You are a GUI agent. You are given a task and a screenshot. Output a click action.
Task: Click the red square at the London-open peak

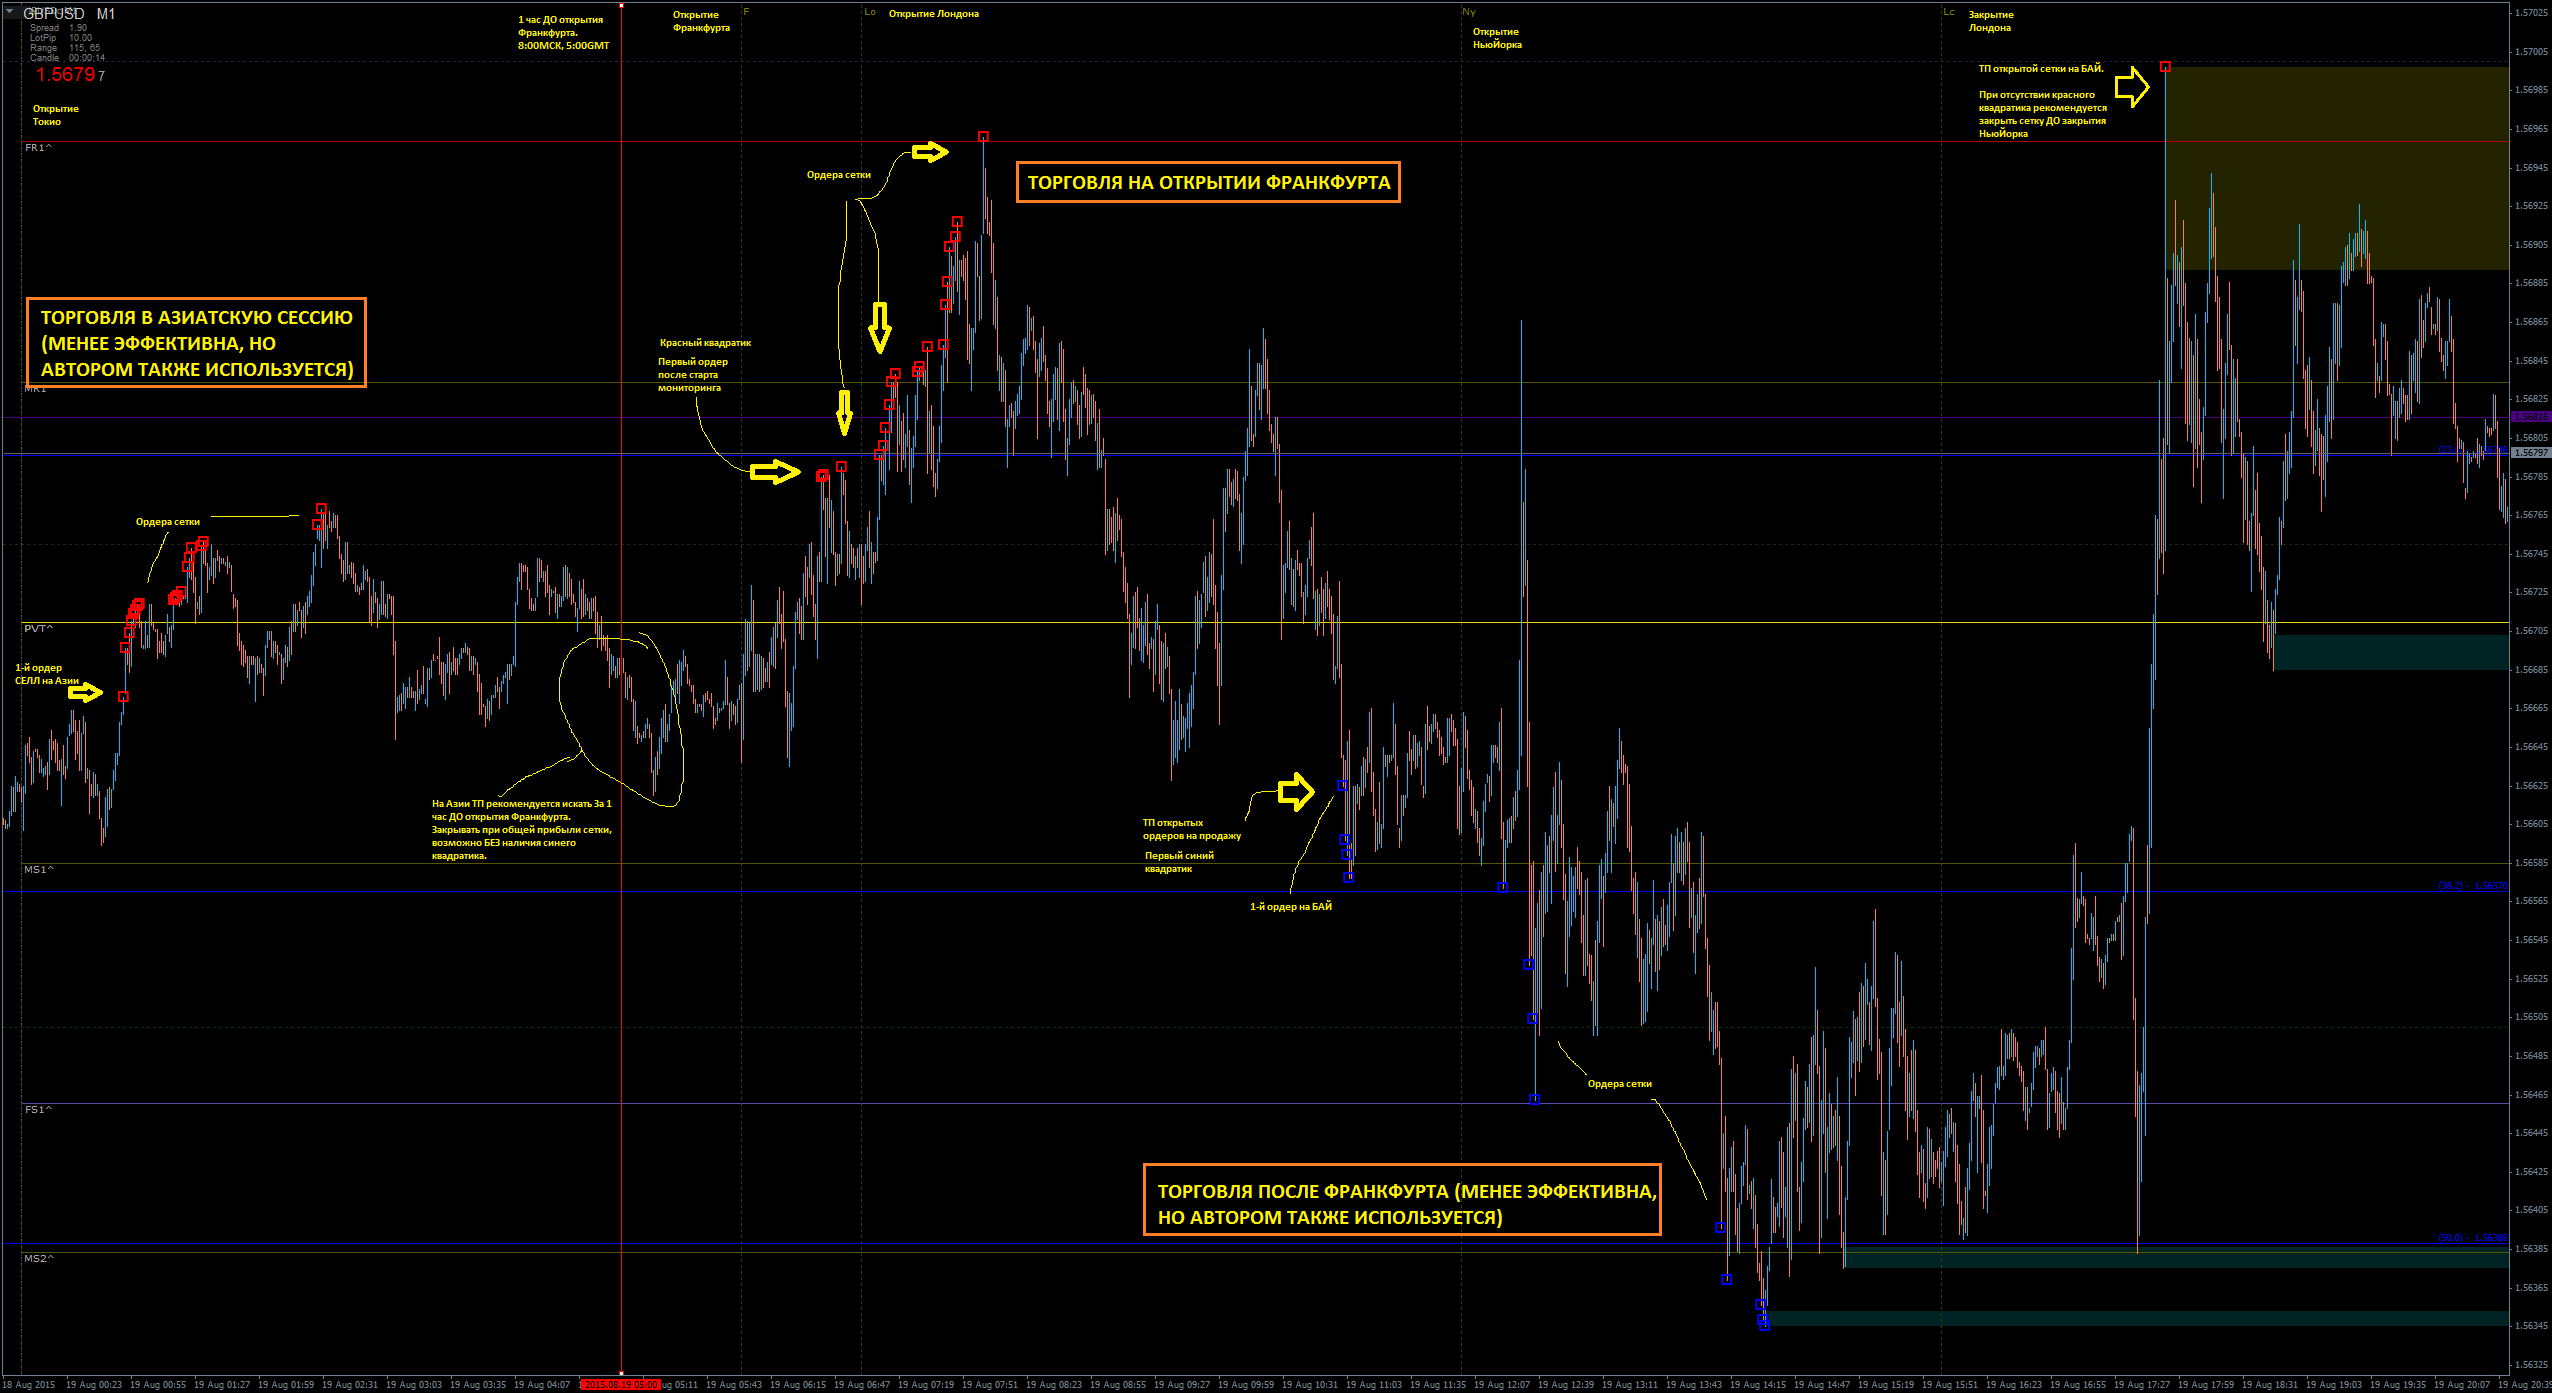click(x=983, y=137)
